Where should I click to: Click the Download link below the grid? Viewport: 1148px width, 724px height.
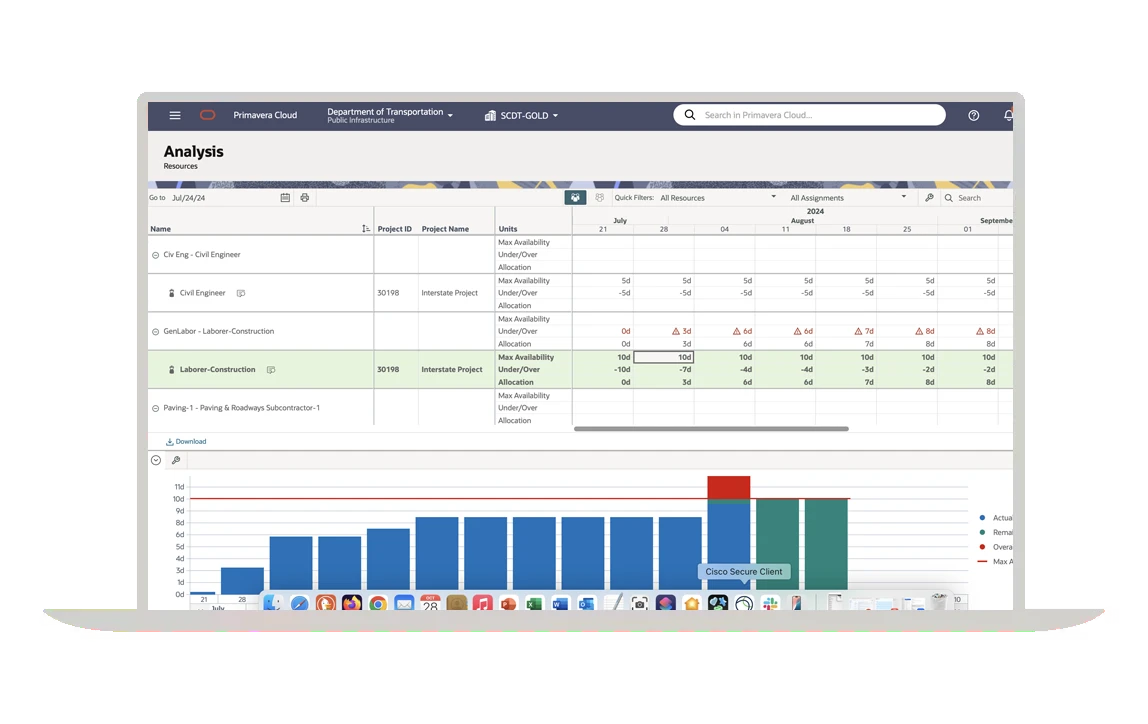point(186,441)
